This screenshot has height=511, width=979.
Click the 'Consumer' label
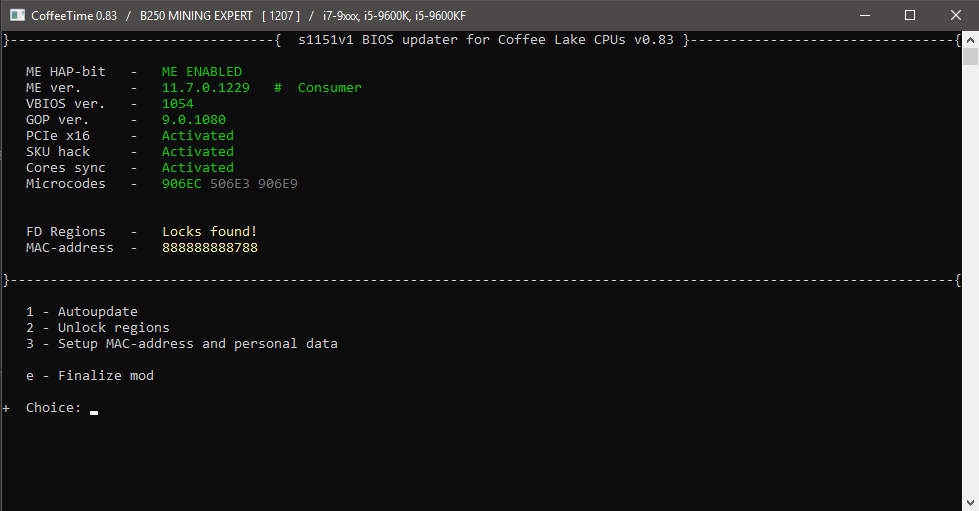pos(330,87)
